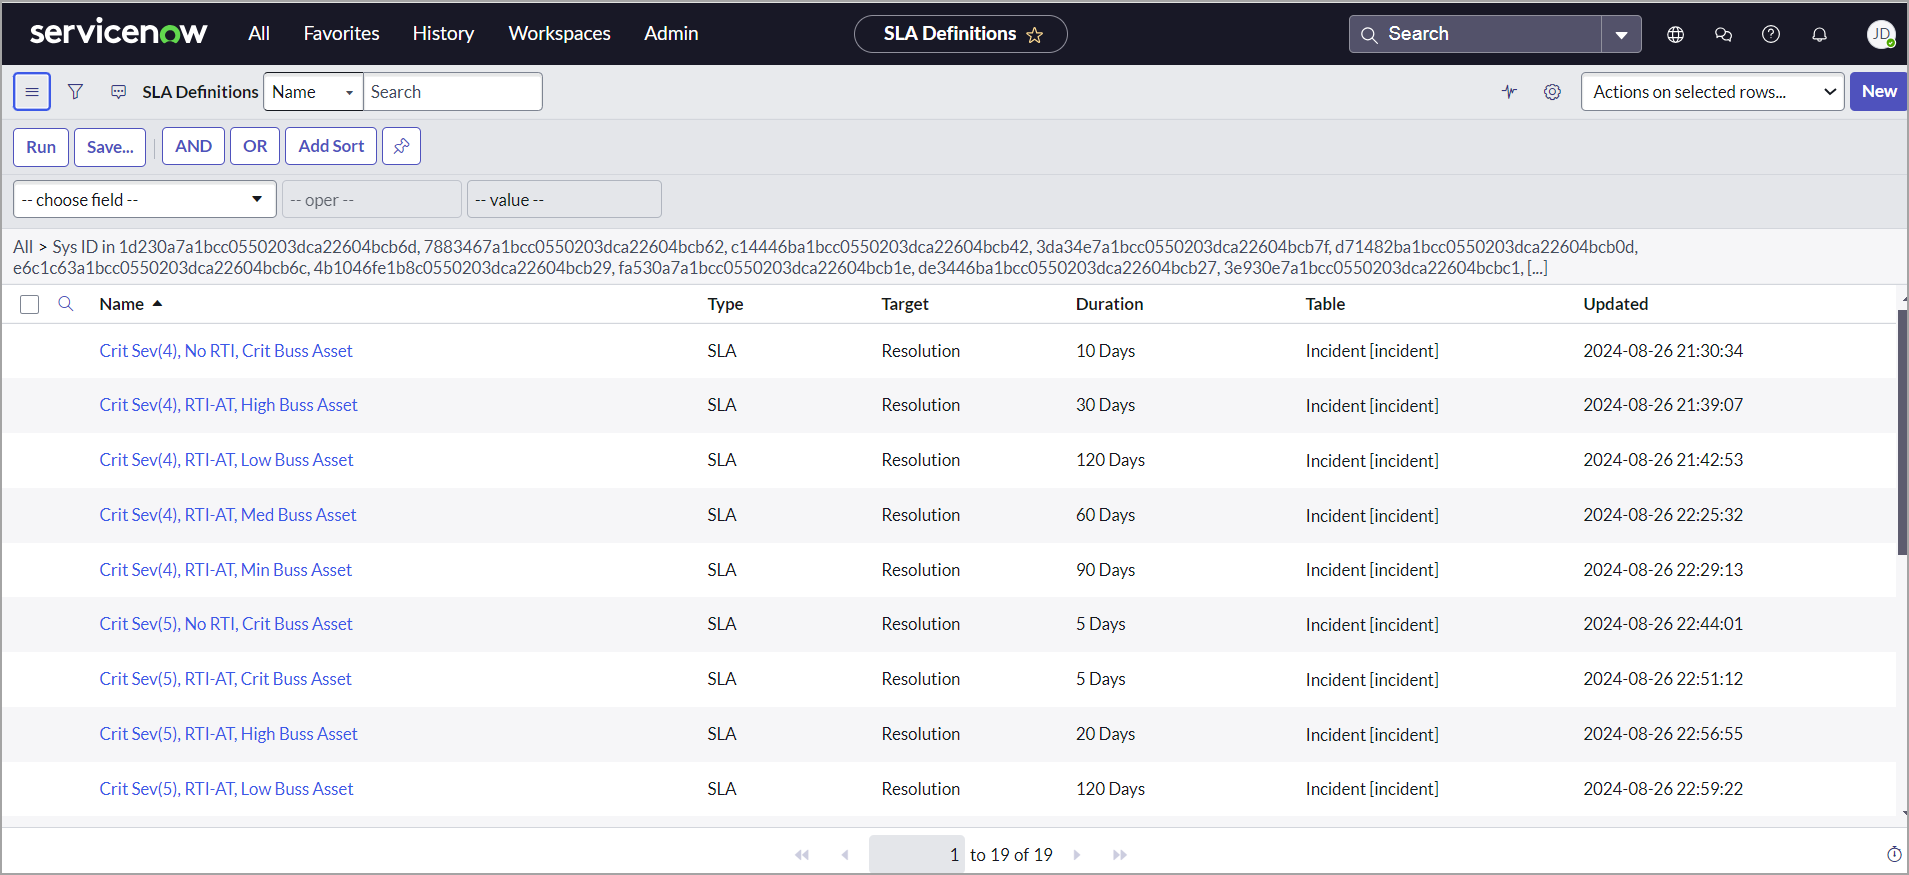This screenshot has width=1909, height=875.
Task: Open 'Crit Sev(4), RTI-AT, Med Buss Asset' link
Action: [x=228, y=515]
